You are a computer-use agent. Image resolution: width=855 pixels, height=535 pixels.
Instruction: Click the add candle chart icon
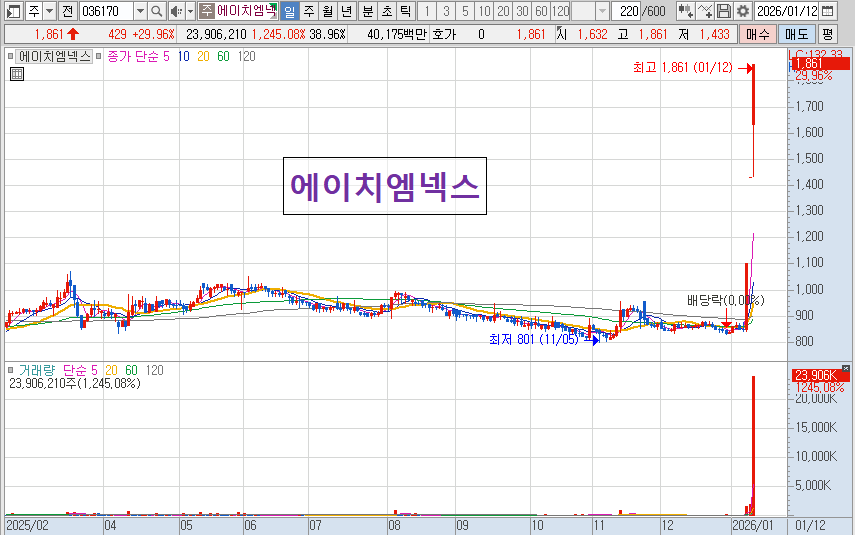coord(685,11)
